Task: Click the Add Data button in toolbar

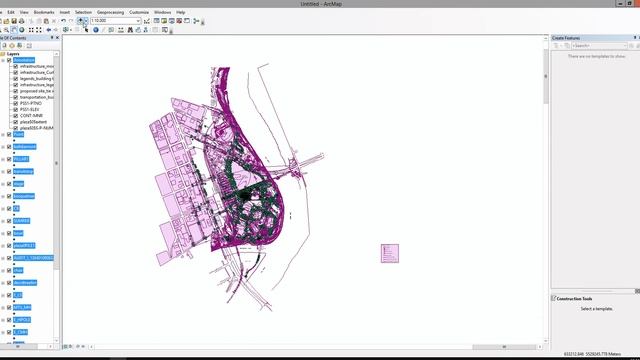Action: pyautogui.click(x=80, y=20)
